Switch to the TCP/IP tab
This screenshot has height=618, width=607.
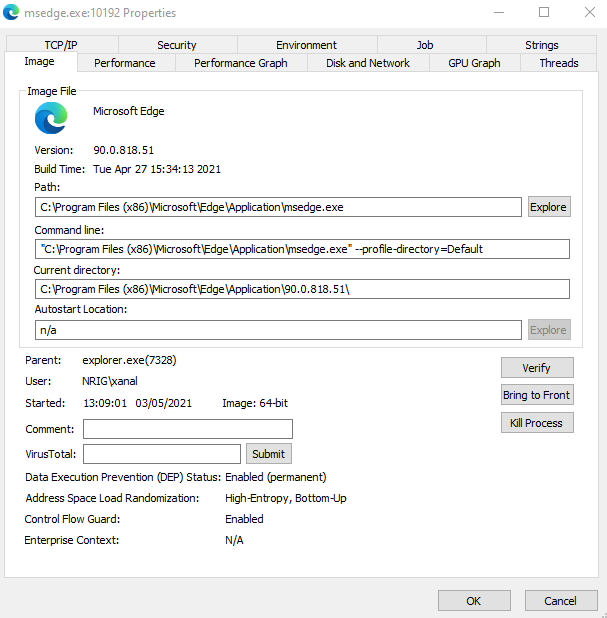[x=61, y=45]
